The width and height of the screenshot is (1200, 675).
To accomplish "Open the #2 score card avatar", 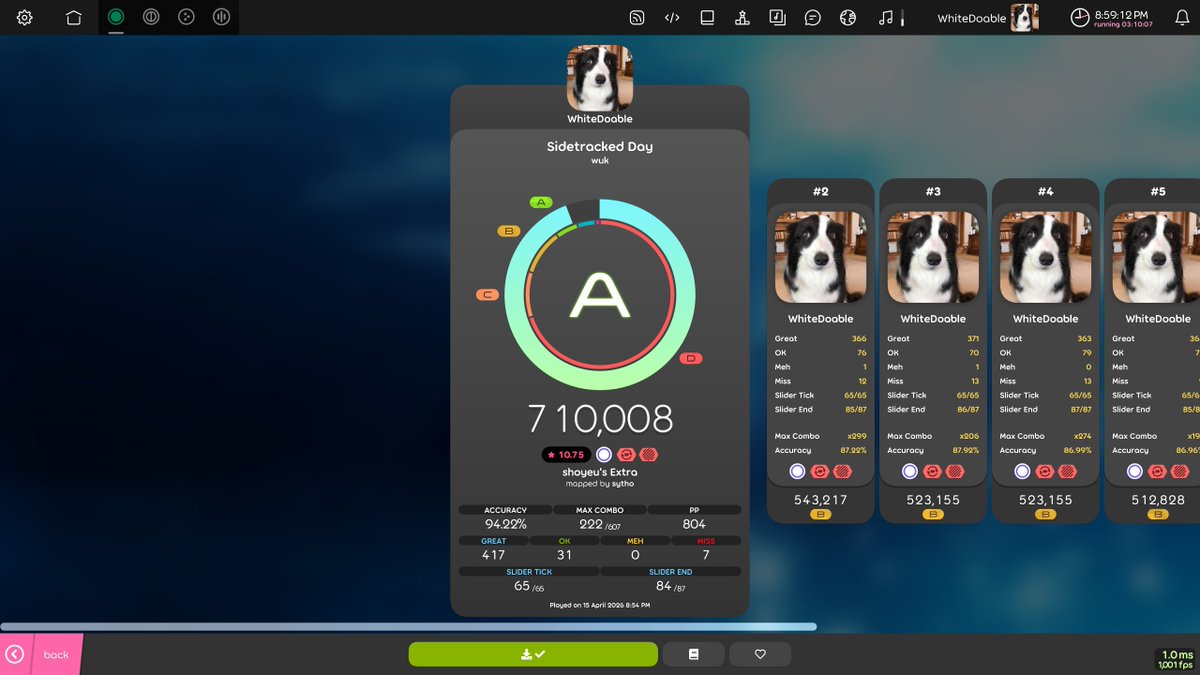I will click(820, 257).
